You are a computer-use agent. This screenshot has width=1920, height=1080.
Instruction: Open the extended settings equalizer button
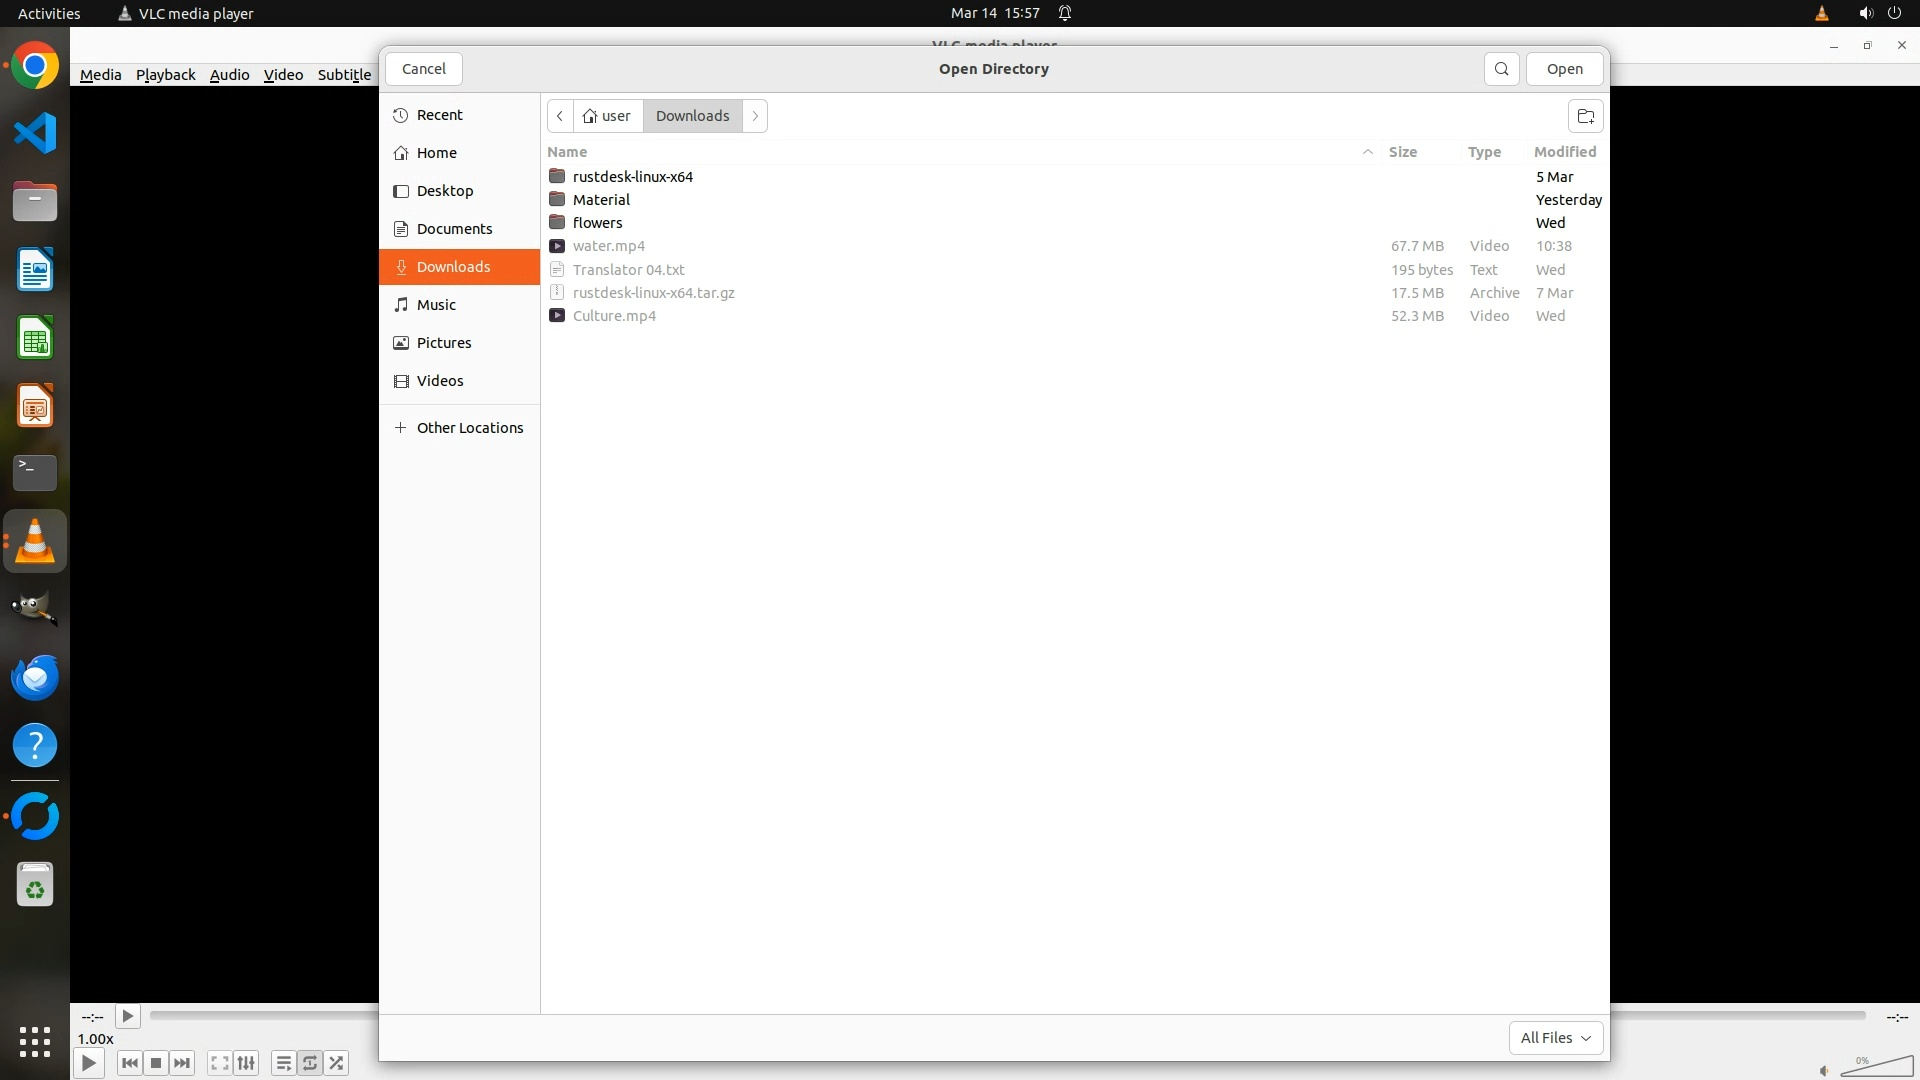tap(246, 1063)
